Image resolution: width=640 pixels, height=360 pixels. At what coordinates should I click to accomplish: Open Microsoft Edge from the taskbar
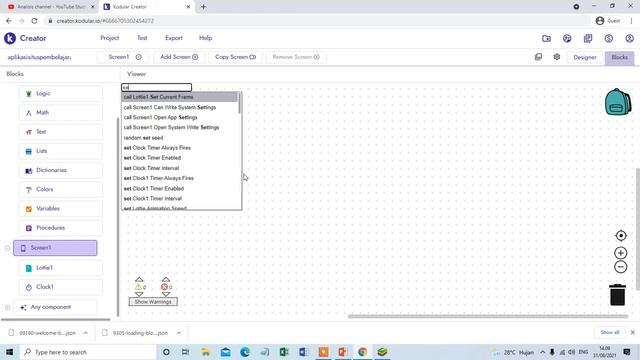[x=245, y=352]
